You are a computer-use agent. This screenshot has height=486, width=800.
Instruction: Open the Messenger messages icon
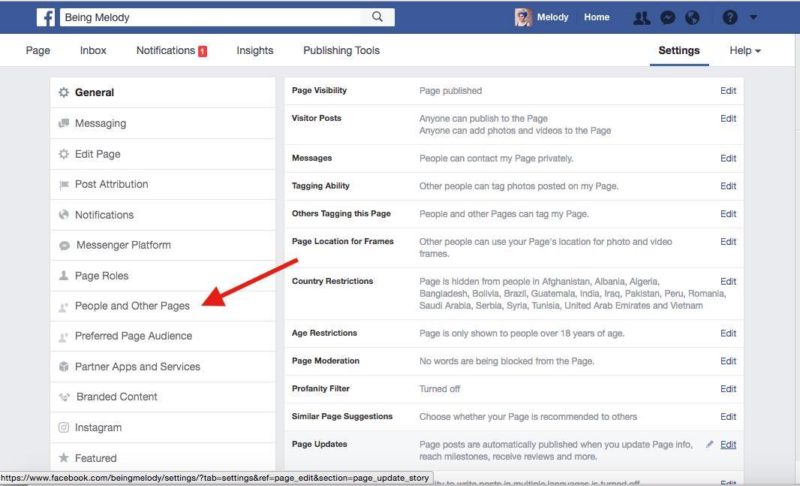pos(667,18)
